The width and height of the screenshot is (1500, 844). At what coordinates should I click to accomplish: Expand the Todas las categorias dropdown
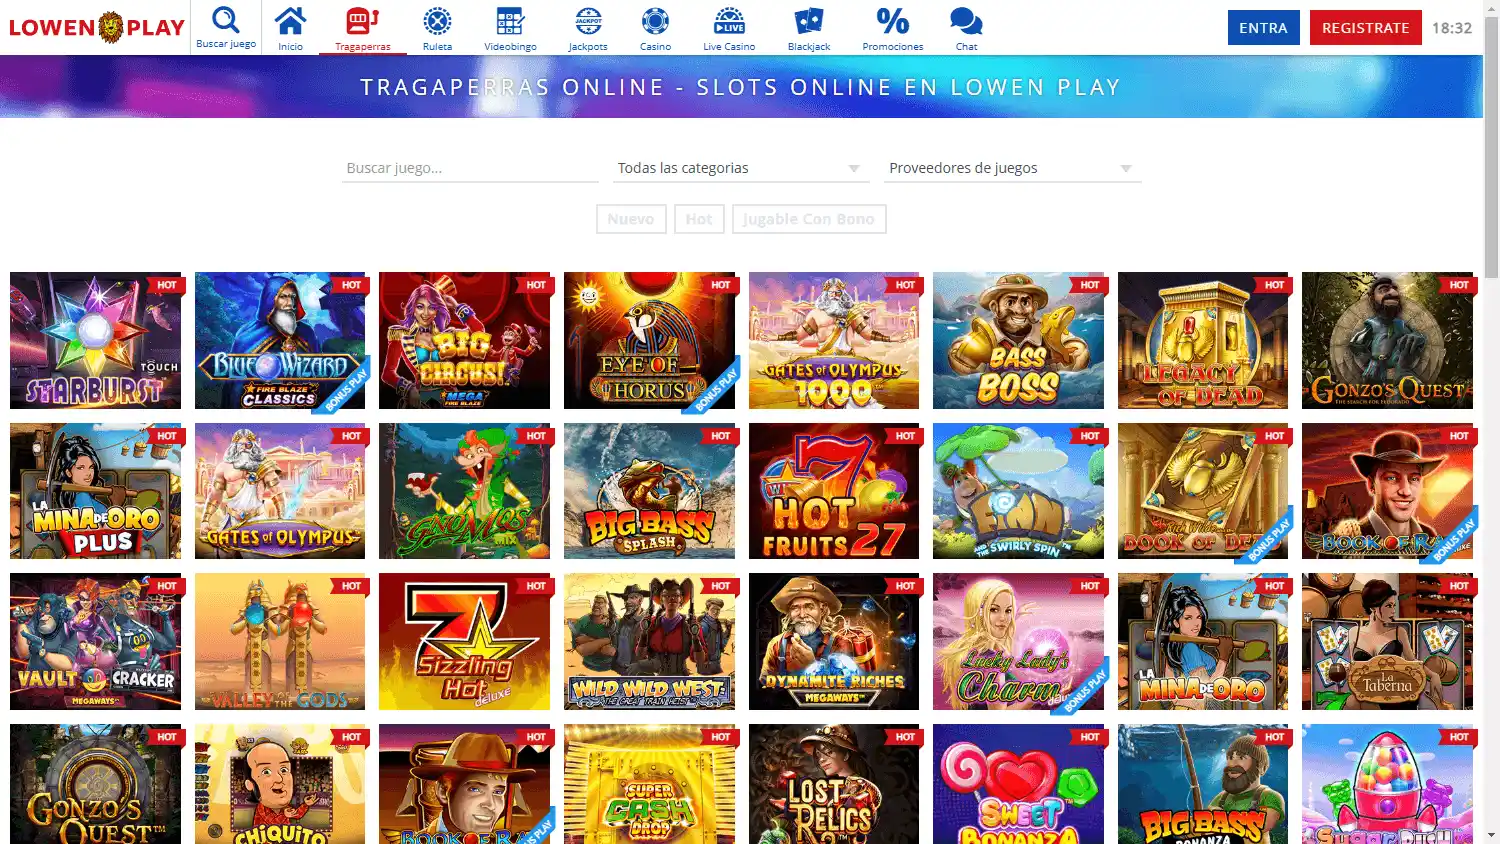click(x=739, y=168)
